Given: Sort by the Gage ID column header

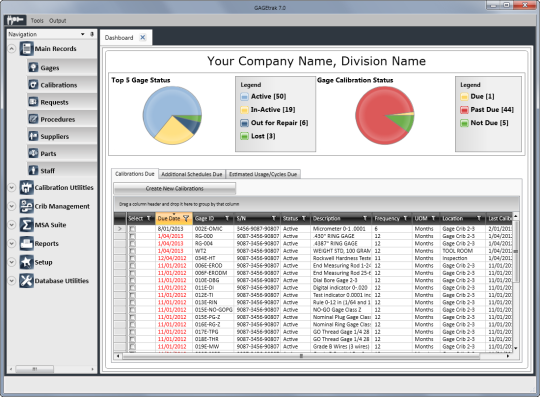Looking at the screenshot, I should [205, 218].
